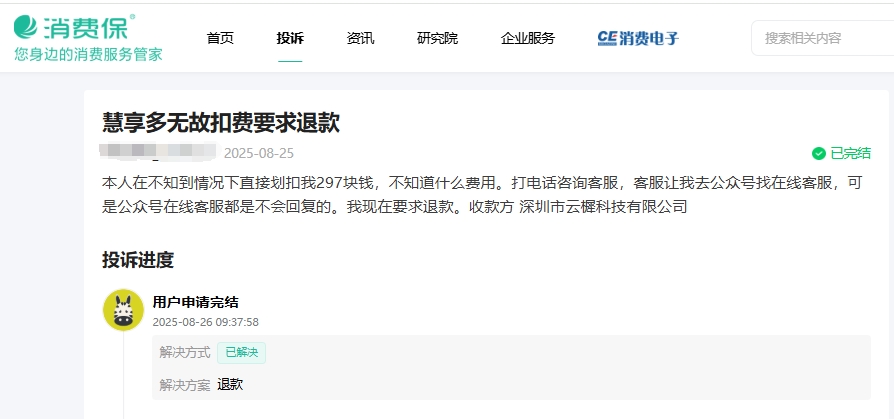
Task: Open the 企业服务 menu item
Action: (x=527, y=38)
